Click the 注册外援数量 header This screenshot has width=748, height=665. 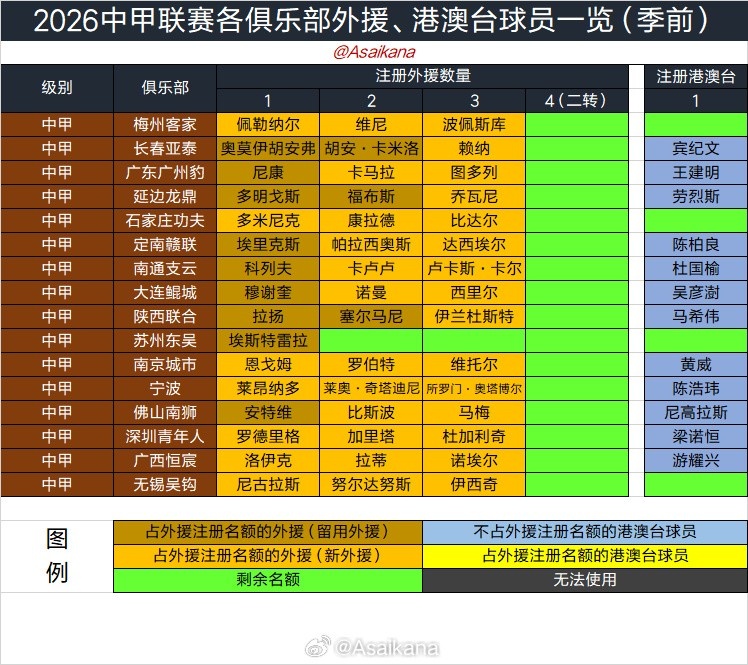click(x=423, y=76)
